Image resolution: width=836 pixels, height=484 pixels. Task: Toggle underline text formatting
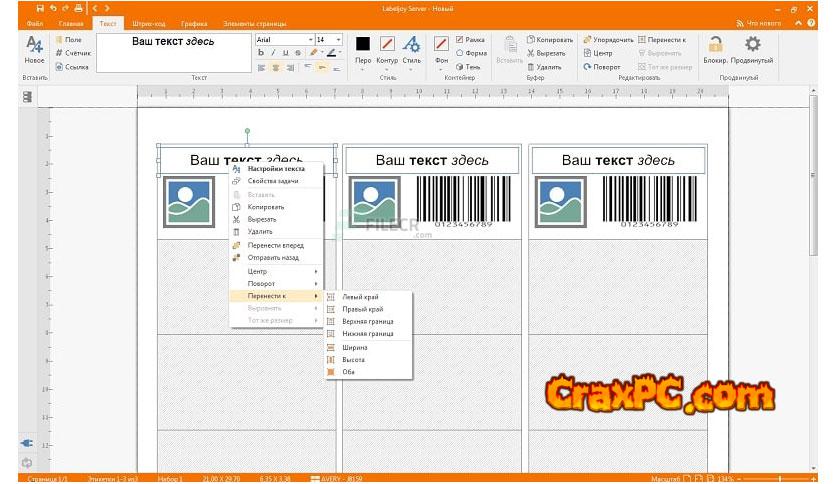[x=285, y=53]
